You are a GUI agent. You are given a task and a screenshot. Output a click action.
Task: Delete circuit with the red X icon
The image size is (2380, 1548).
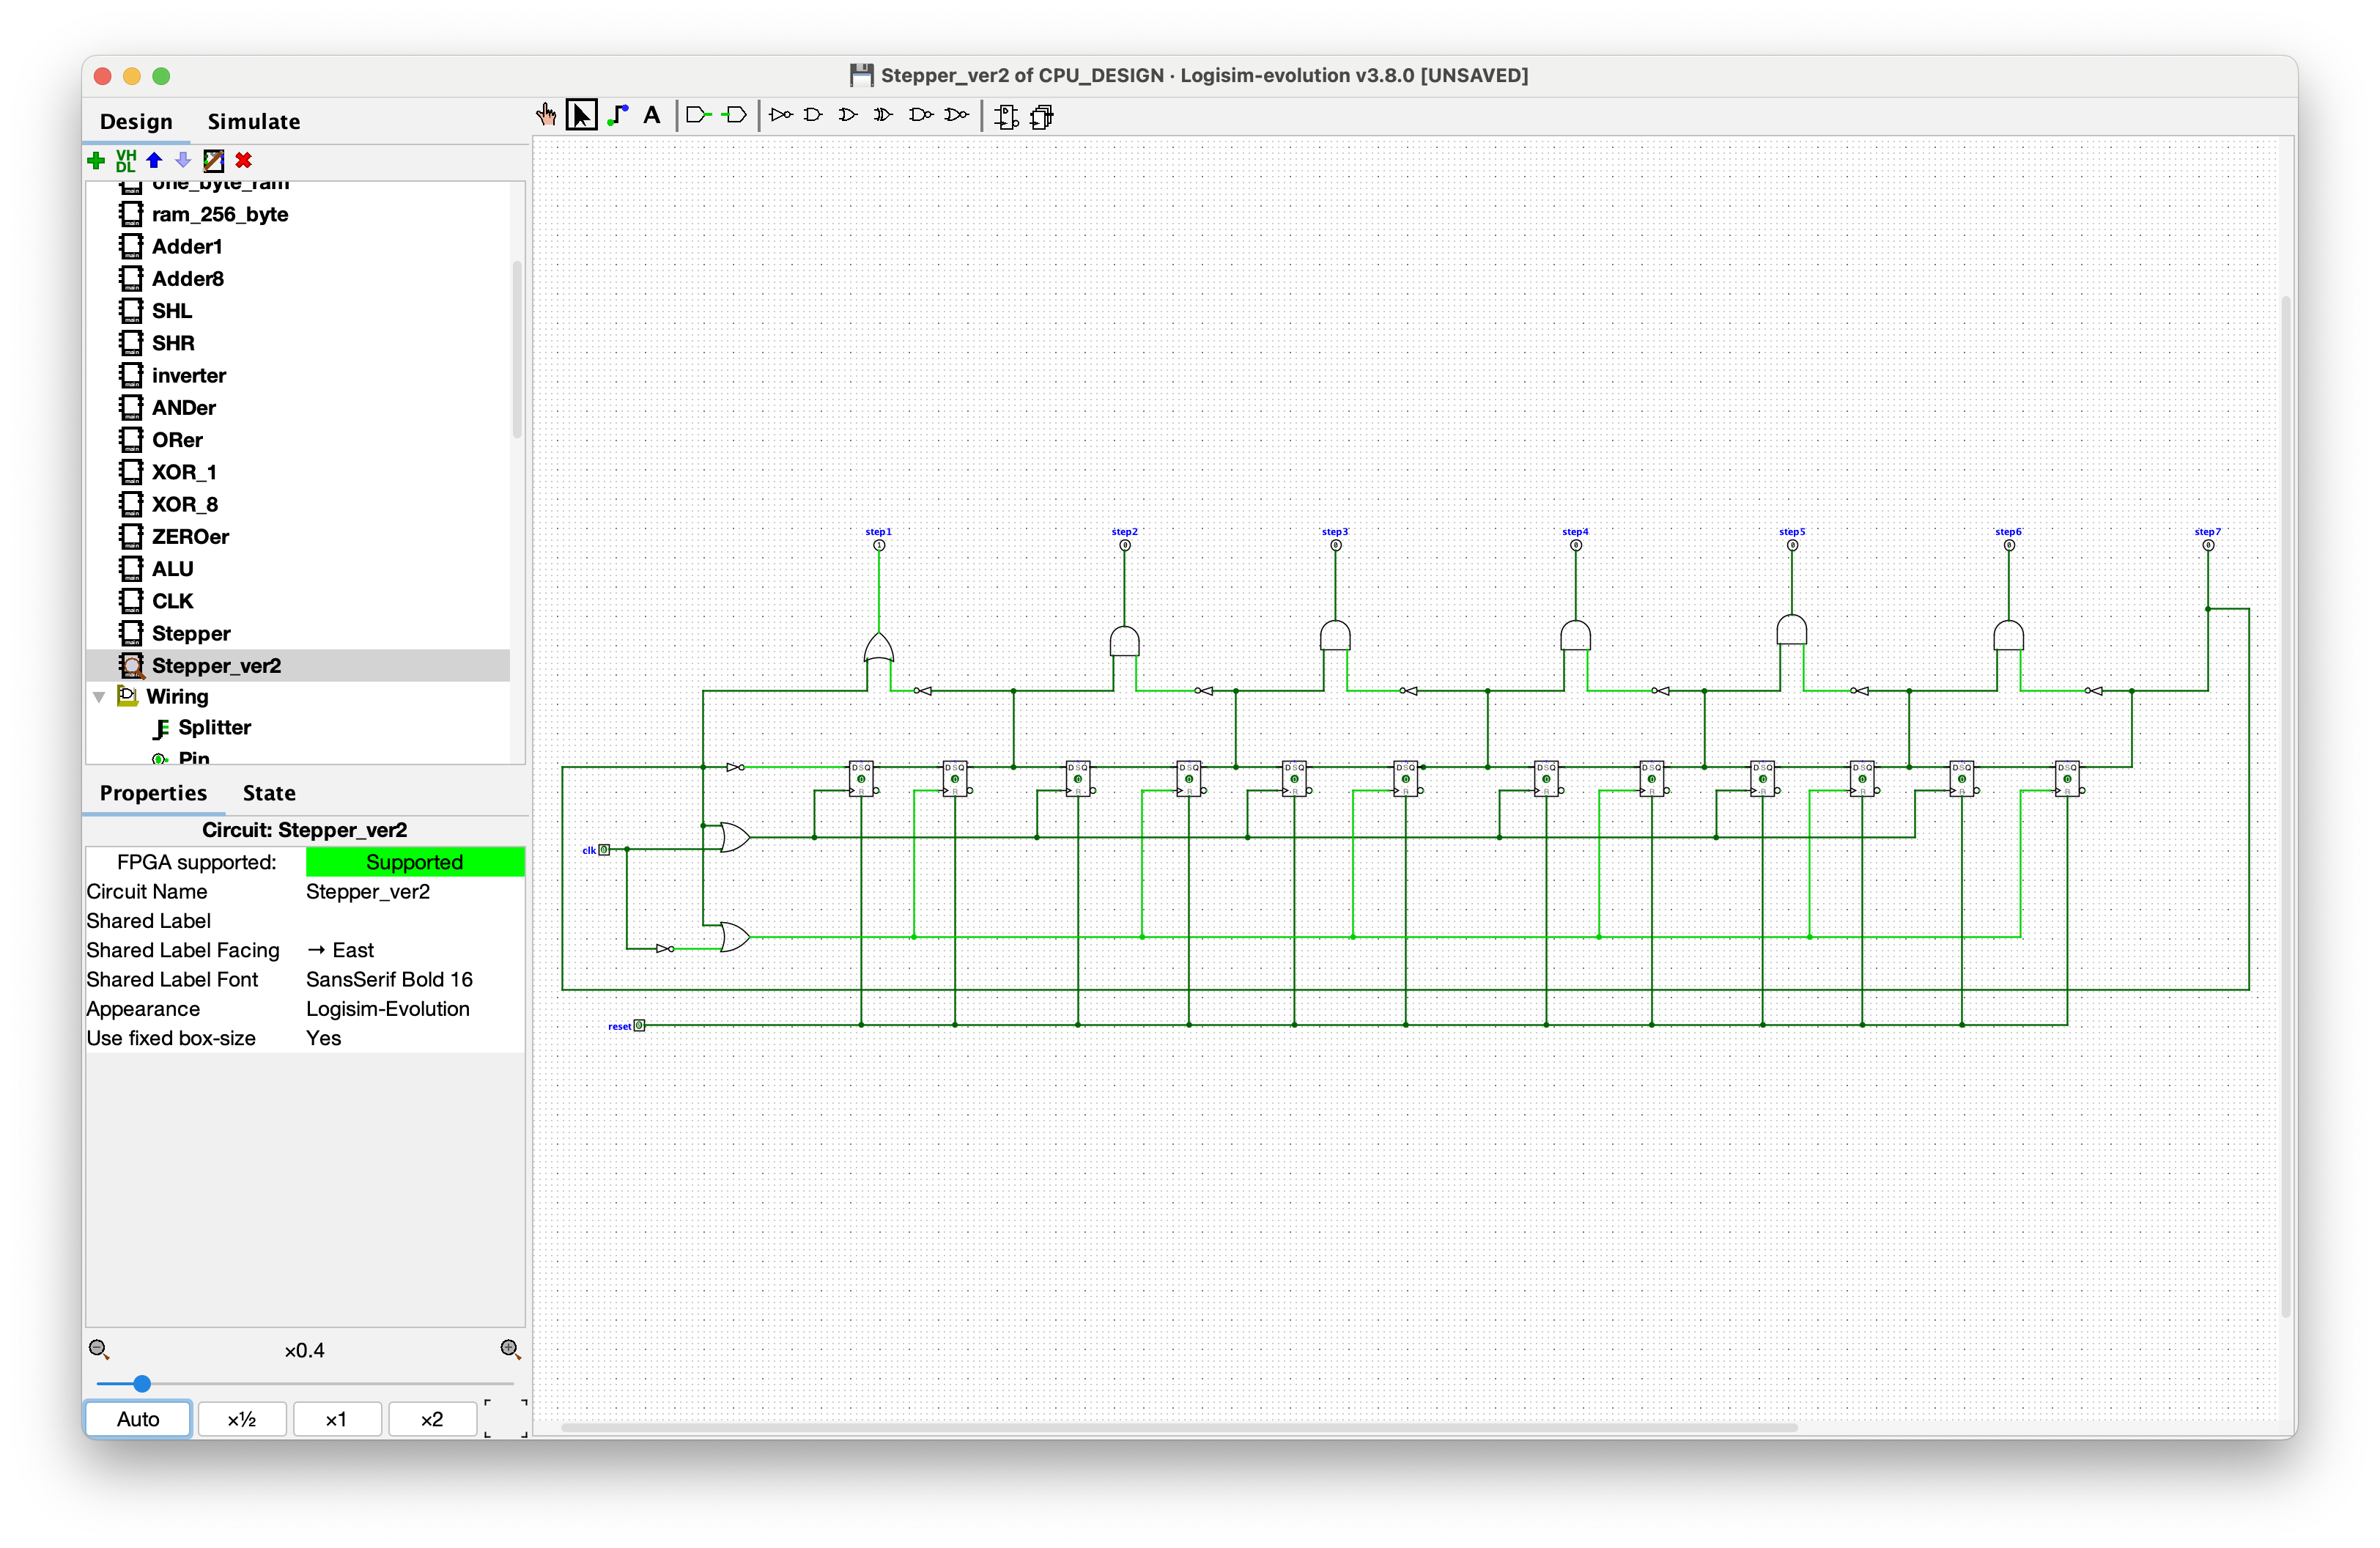click(x=243, y=160)
